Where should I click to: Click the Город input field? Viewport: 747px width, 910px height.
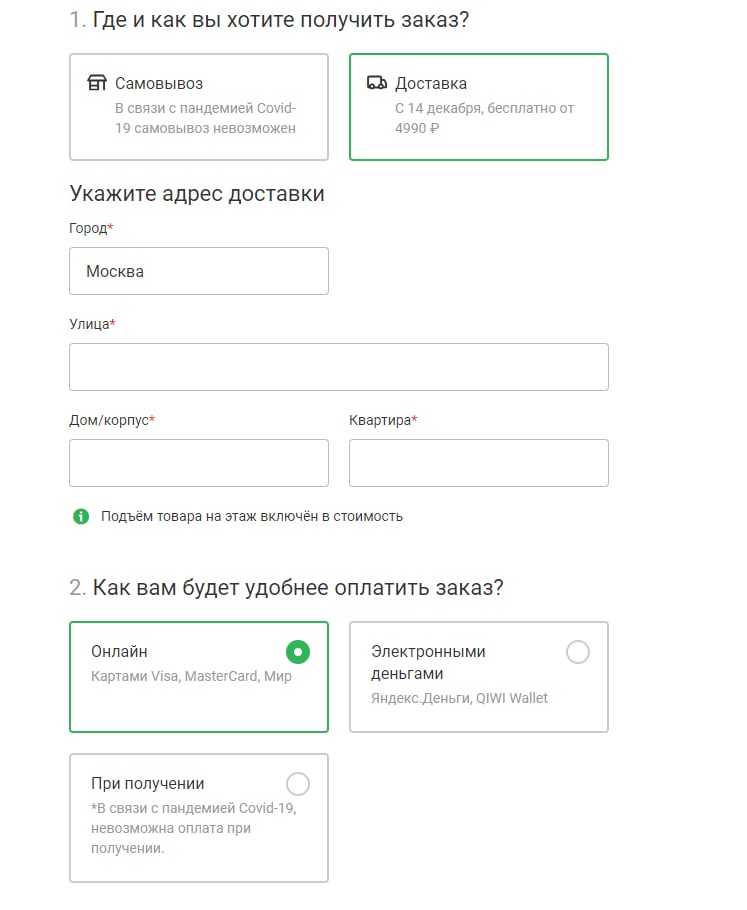tap(198, 271)
